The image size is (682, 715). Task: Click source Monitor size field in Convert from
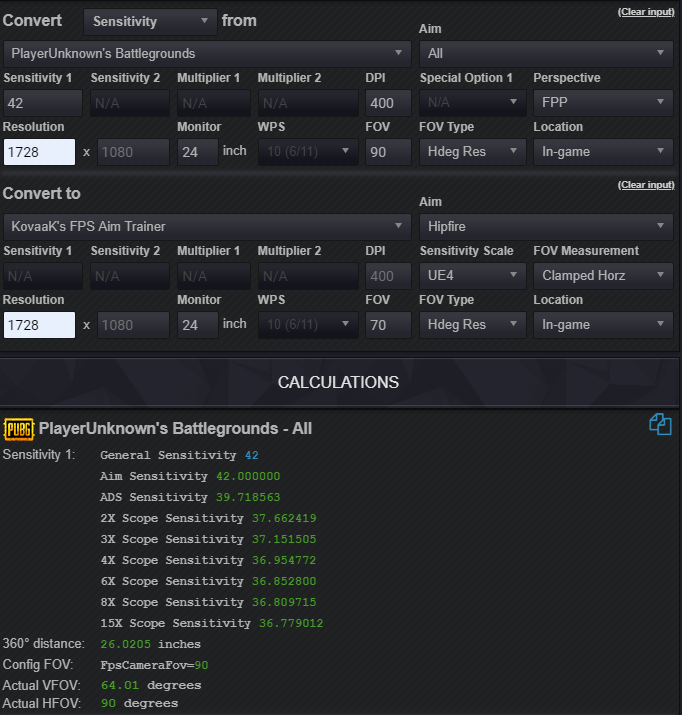tap(198, 152)
